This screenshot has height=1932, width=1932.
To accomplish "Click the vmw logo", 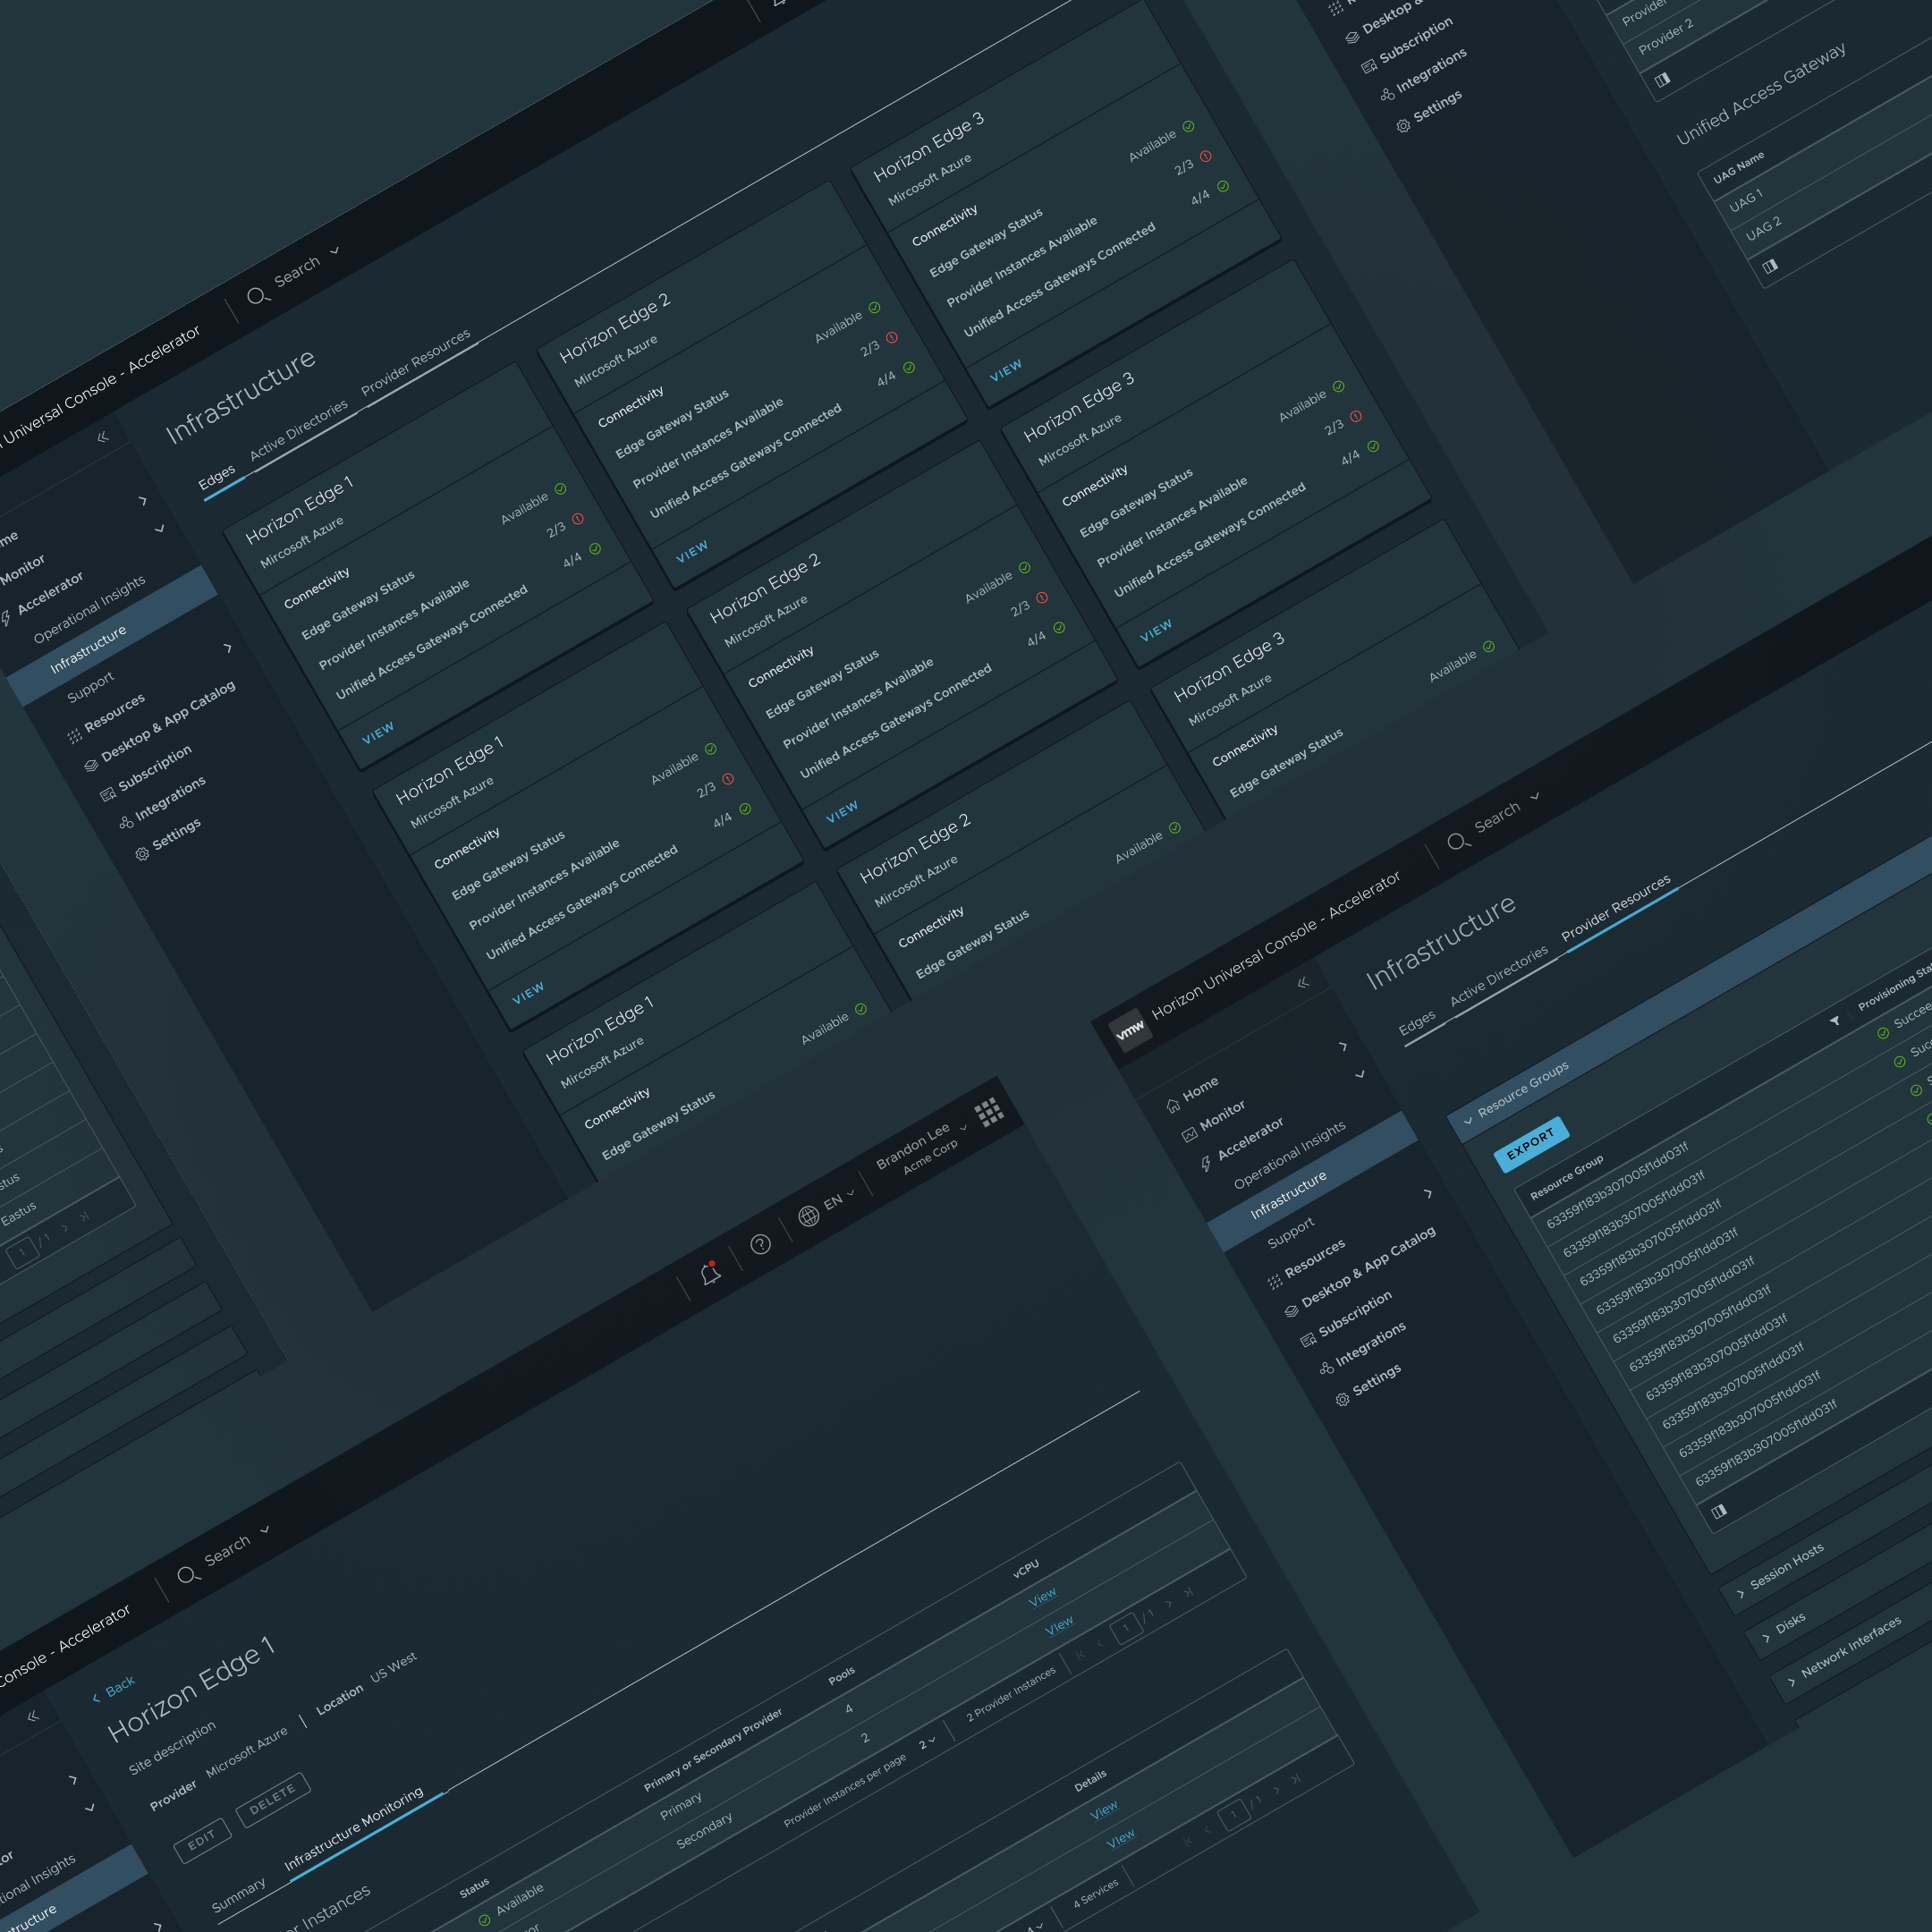I will 1130,1030.
